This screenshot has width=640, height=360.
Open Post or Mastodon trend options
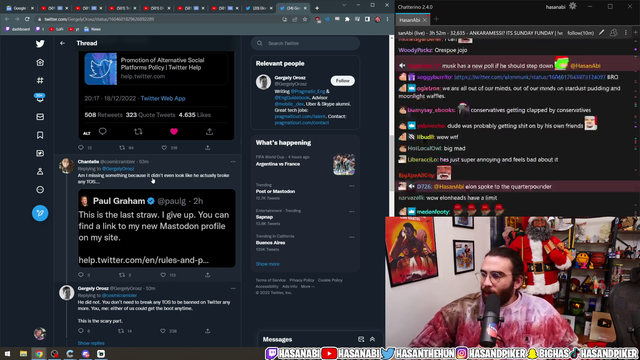(x=351, y=186)
